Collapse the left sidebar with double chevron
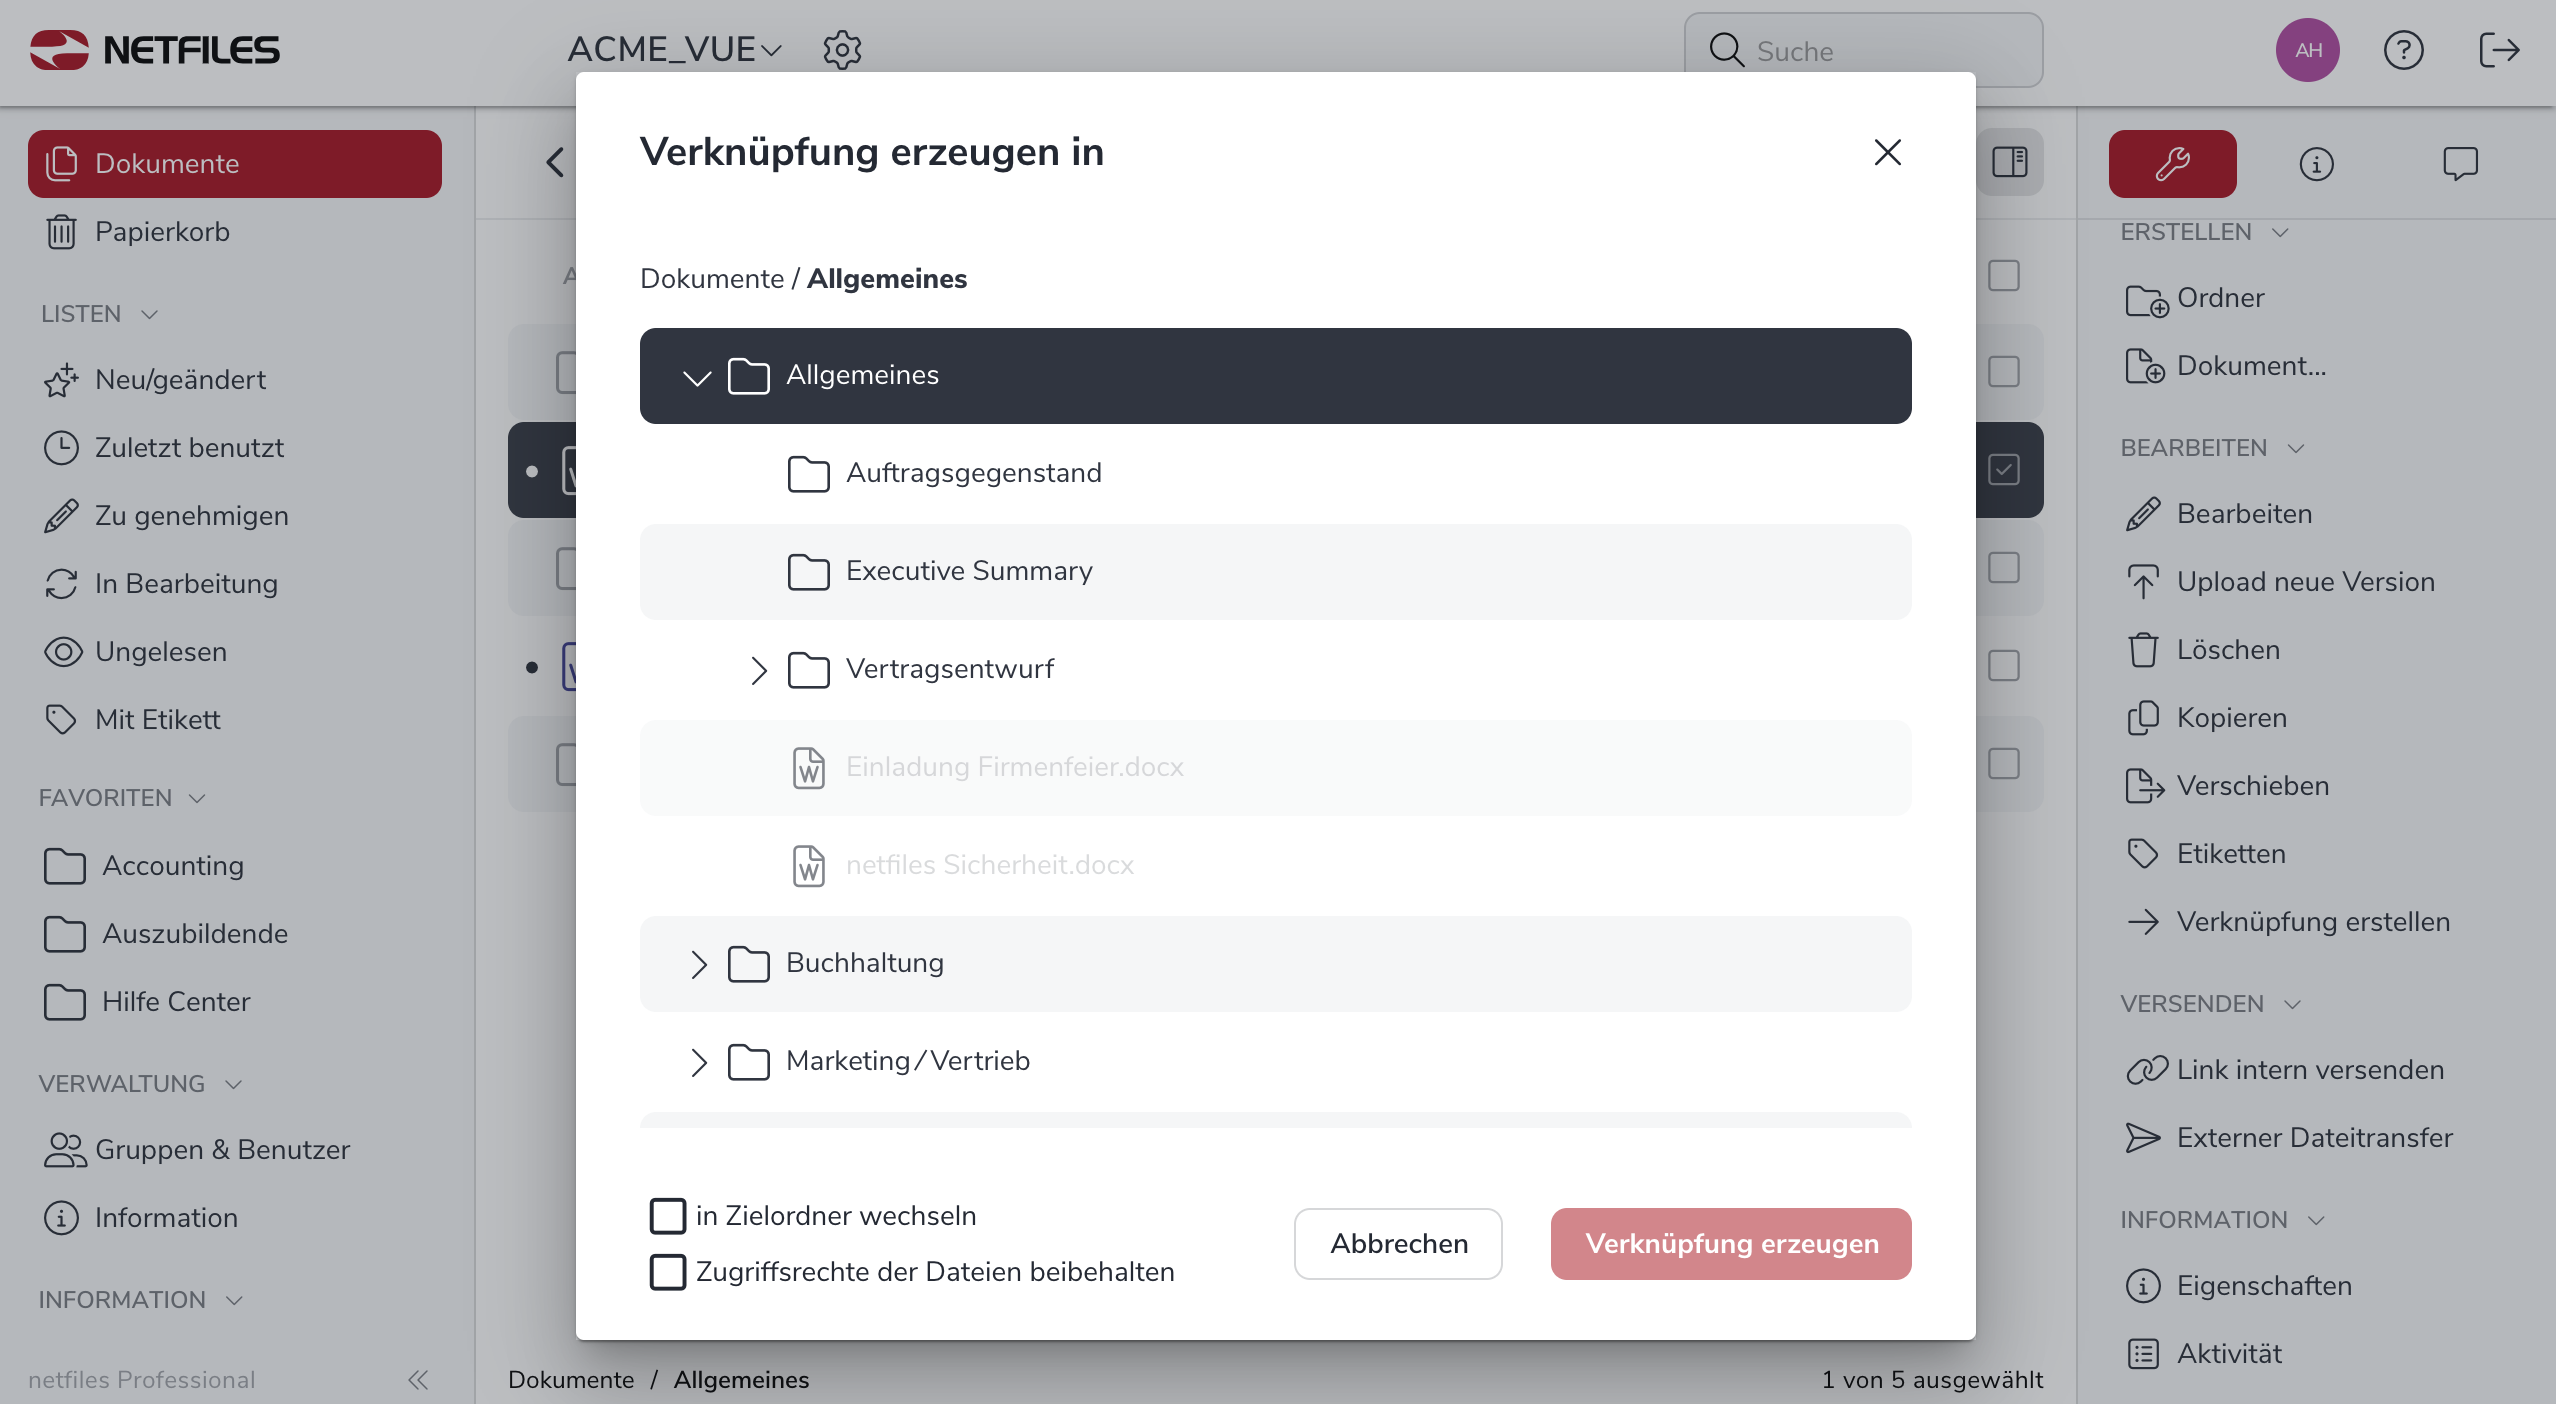2556x1404 pixels. (418, 1380)
